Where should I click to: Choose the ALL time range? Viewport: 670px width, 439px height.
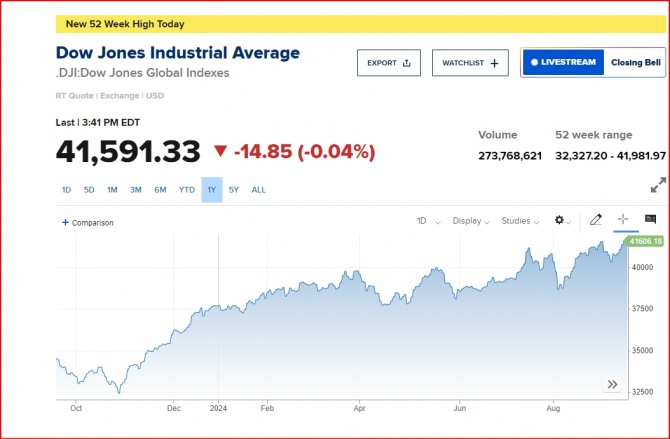coord(258,190)
